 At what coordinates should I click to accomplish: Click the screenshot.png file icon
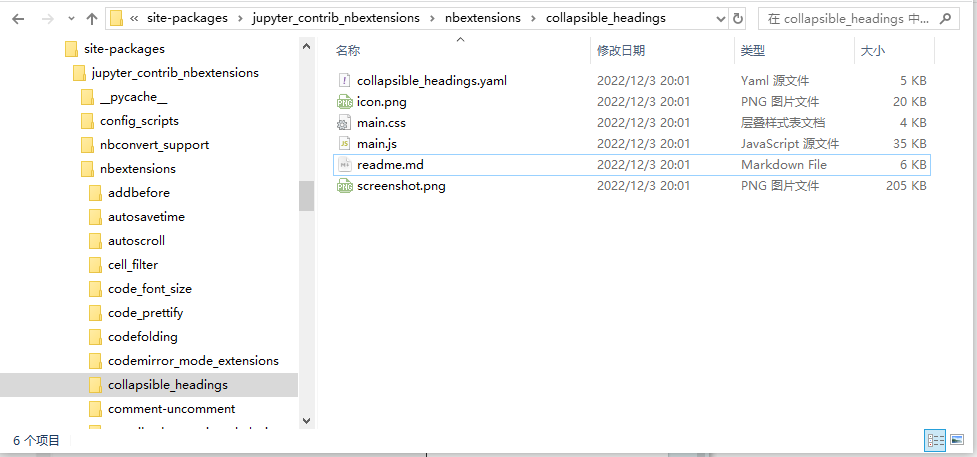[345, 186]
